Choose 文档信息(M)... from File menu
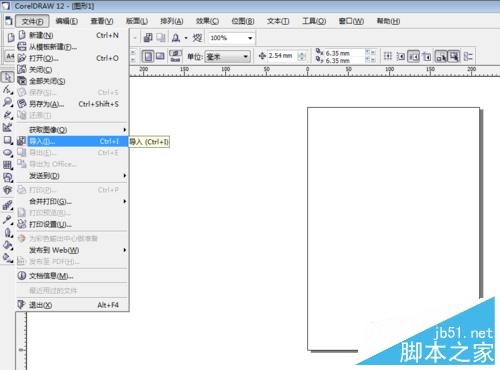 72,276
